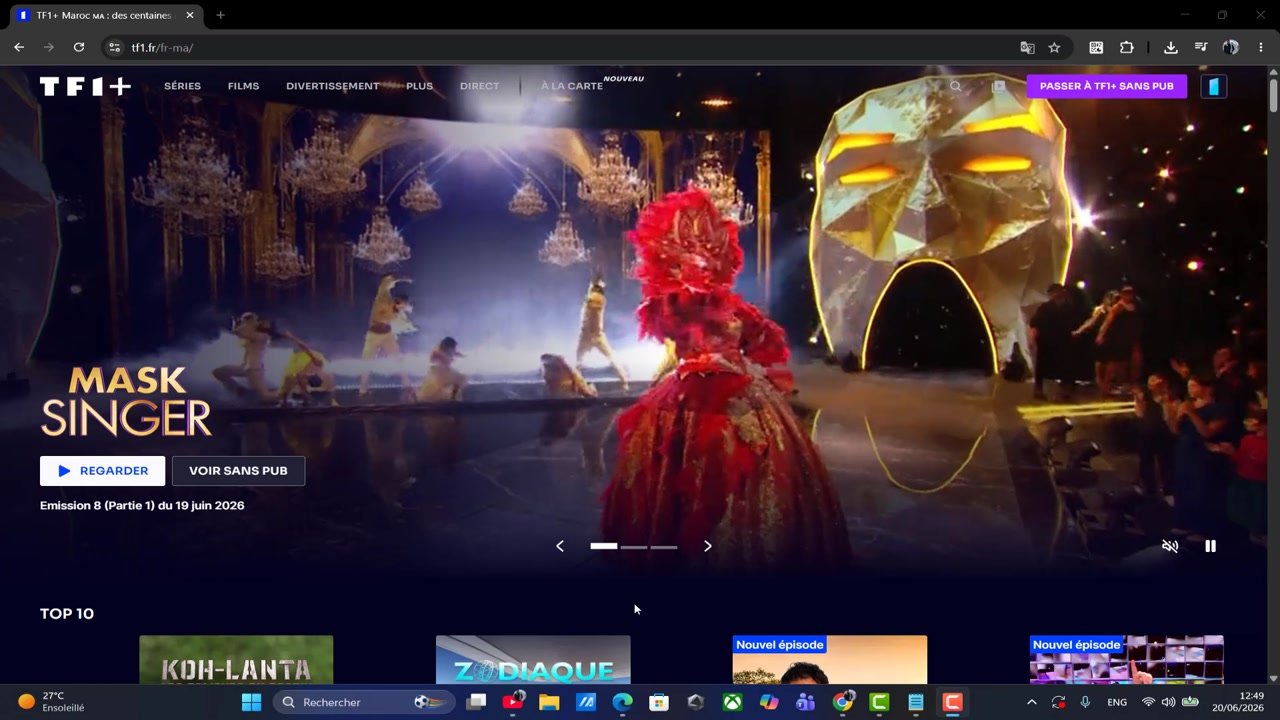Click the TF1+ logo

(x=85, y=86)
